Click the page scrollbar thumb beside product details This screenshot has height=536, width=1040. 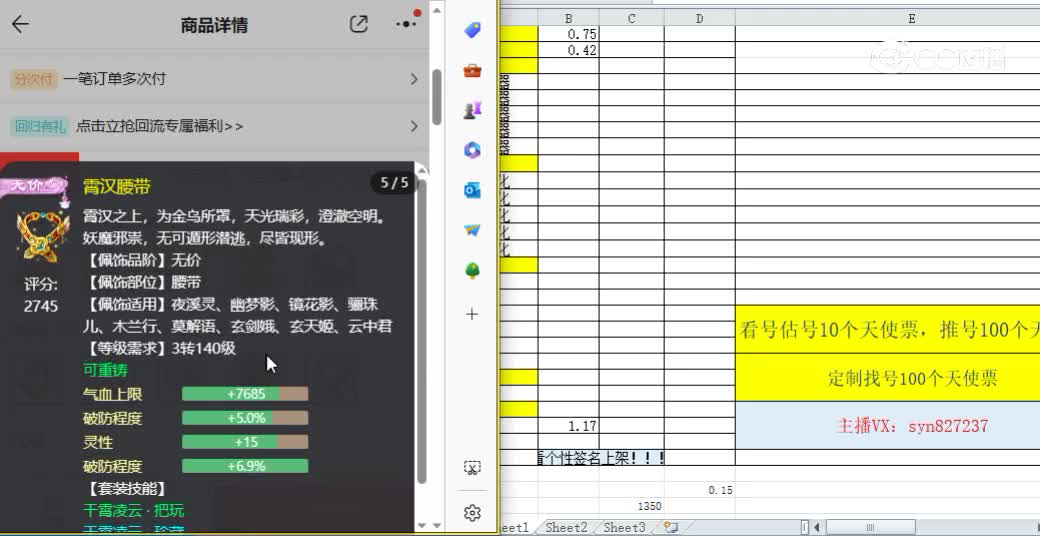click(x=436, y=97)
